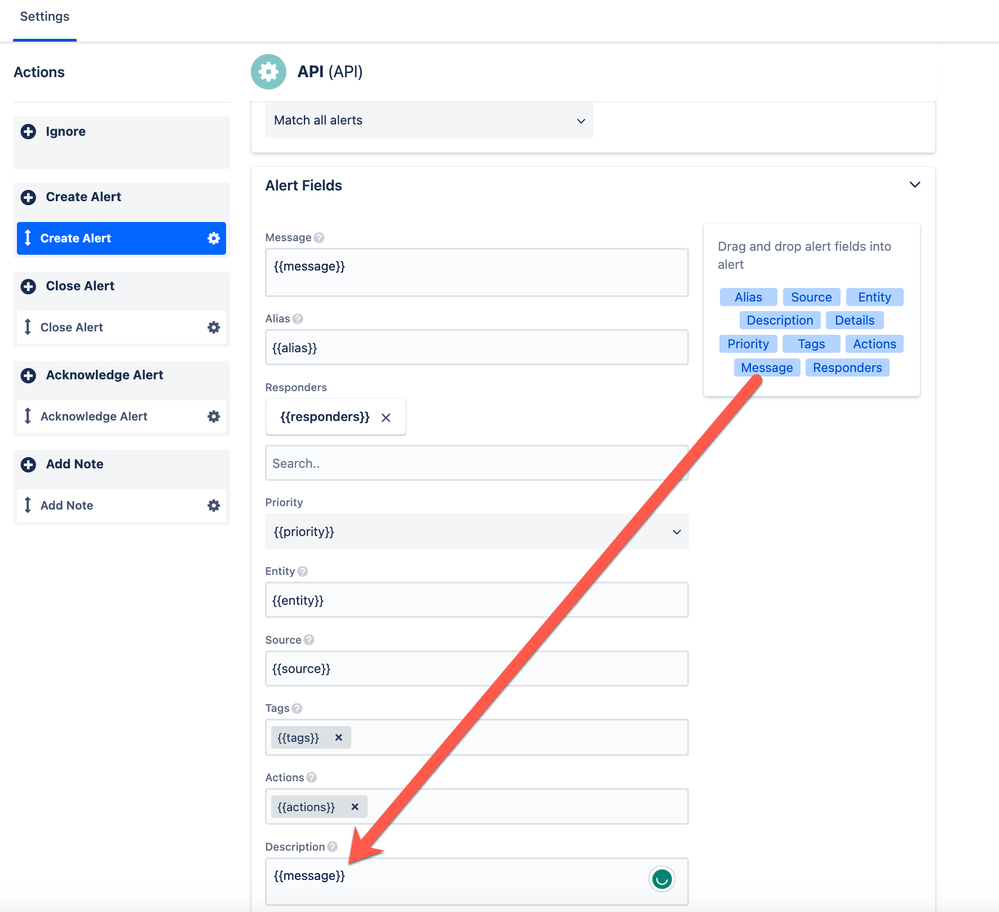Click the Details field chip
The image size is (999, 912).
tap(854, 321)
